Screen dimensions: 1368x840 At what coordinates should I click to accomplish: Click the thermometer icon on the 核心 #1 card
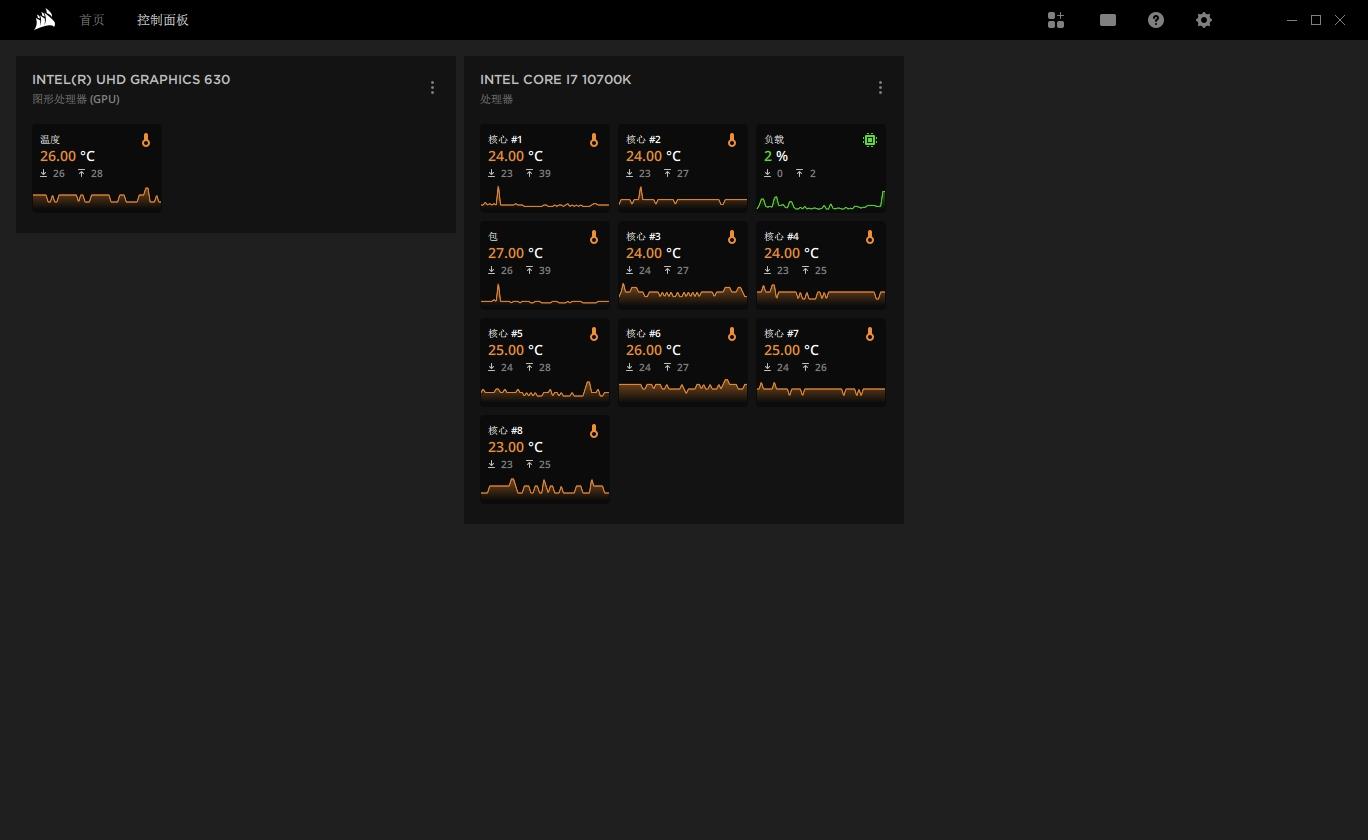[594, 140]
